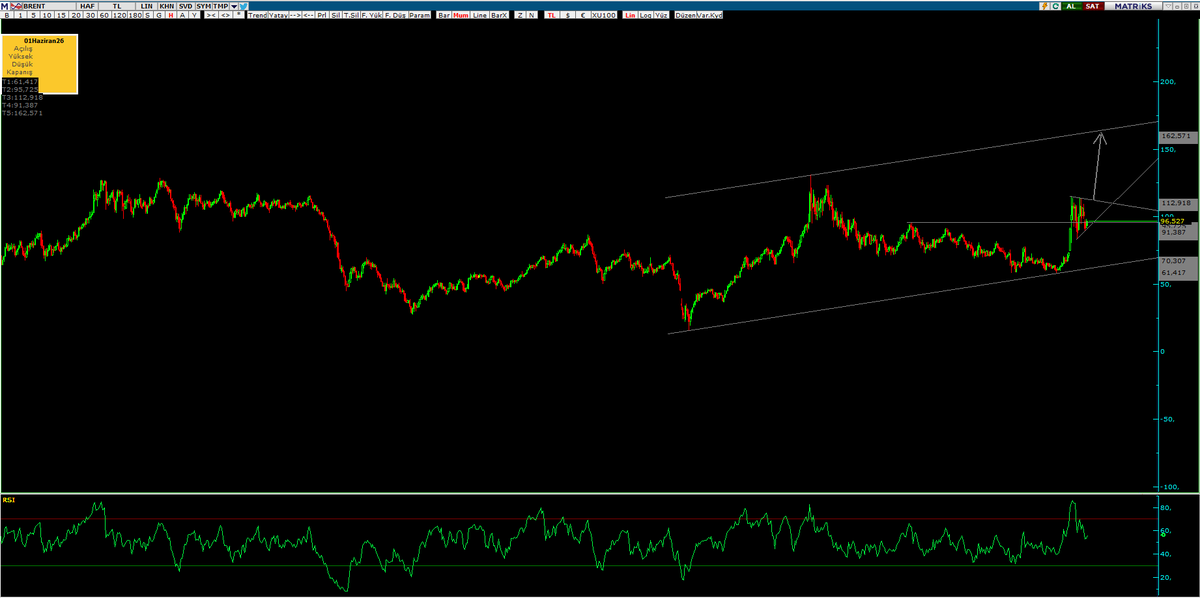Click the Sil delete button

336,15
